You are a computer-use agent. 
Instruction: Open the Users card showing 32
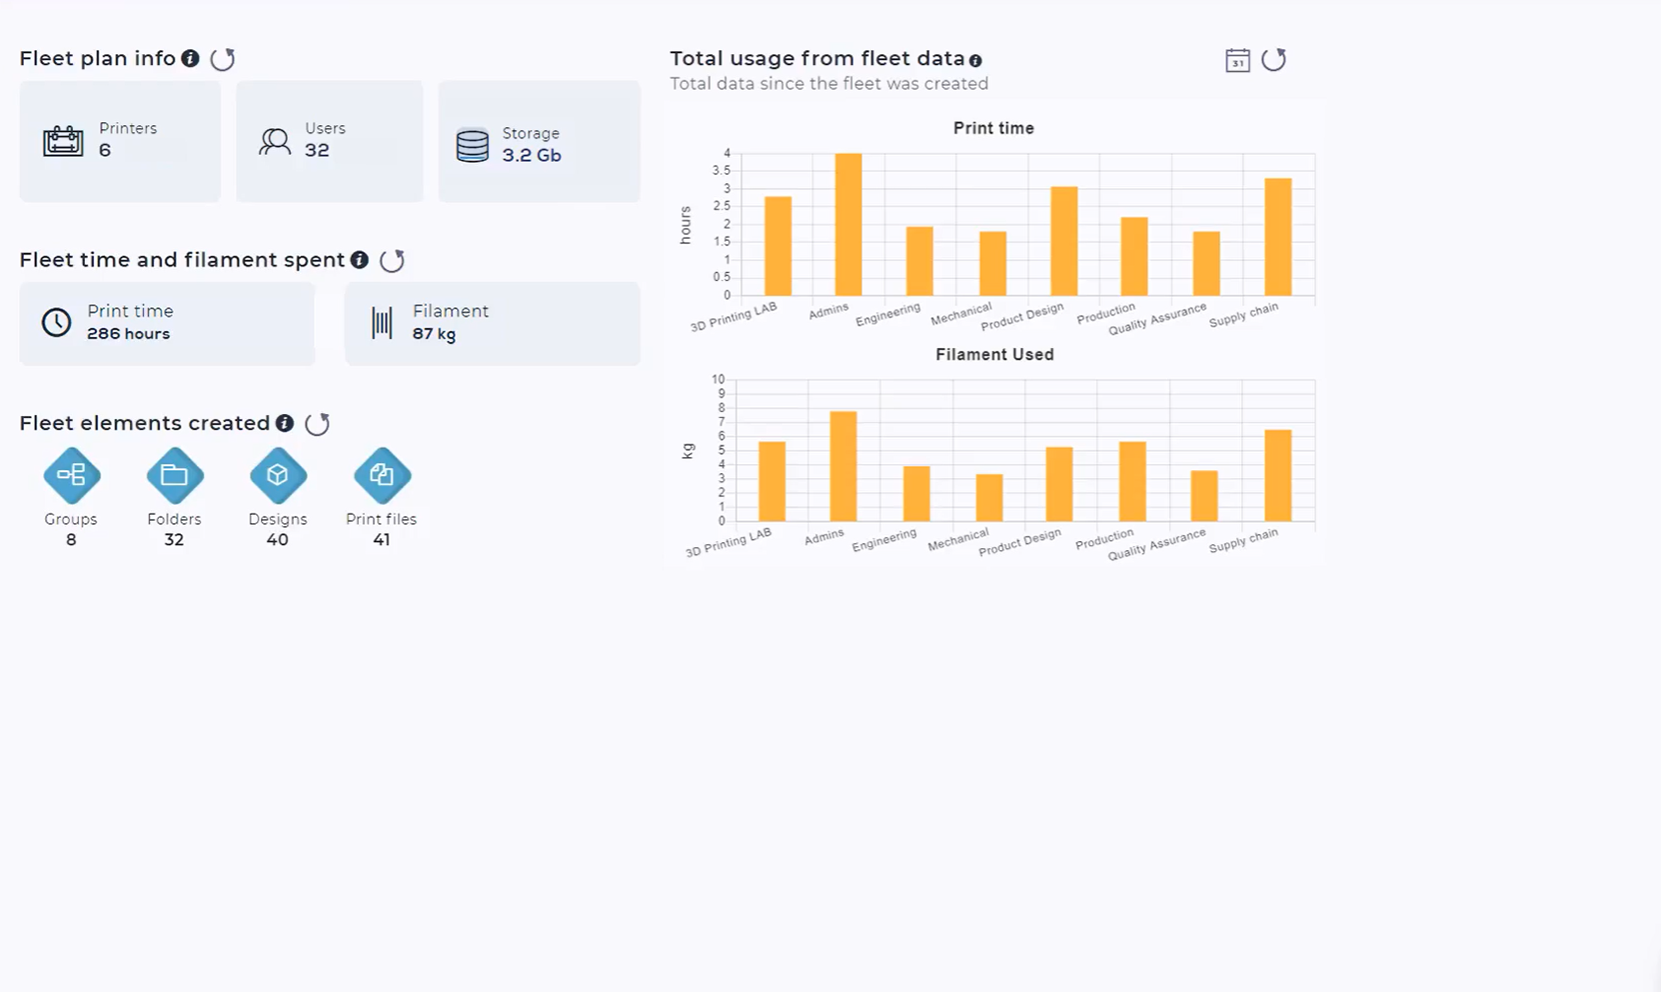[329, 141]
